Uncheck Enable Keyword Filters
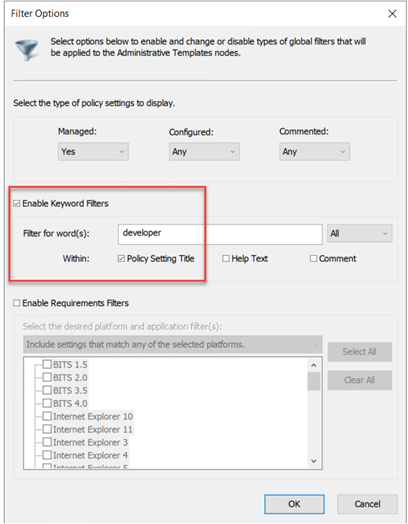Viewport: 408px width, 524px height. (17, 204)
